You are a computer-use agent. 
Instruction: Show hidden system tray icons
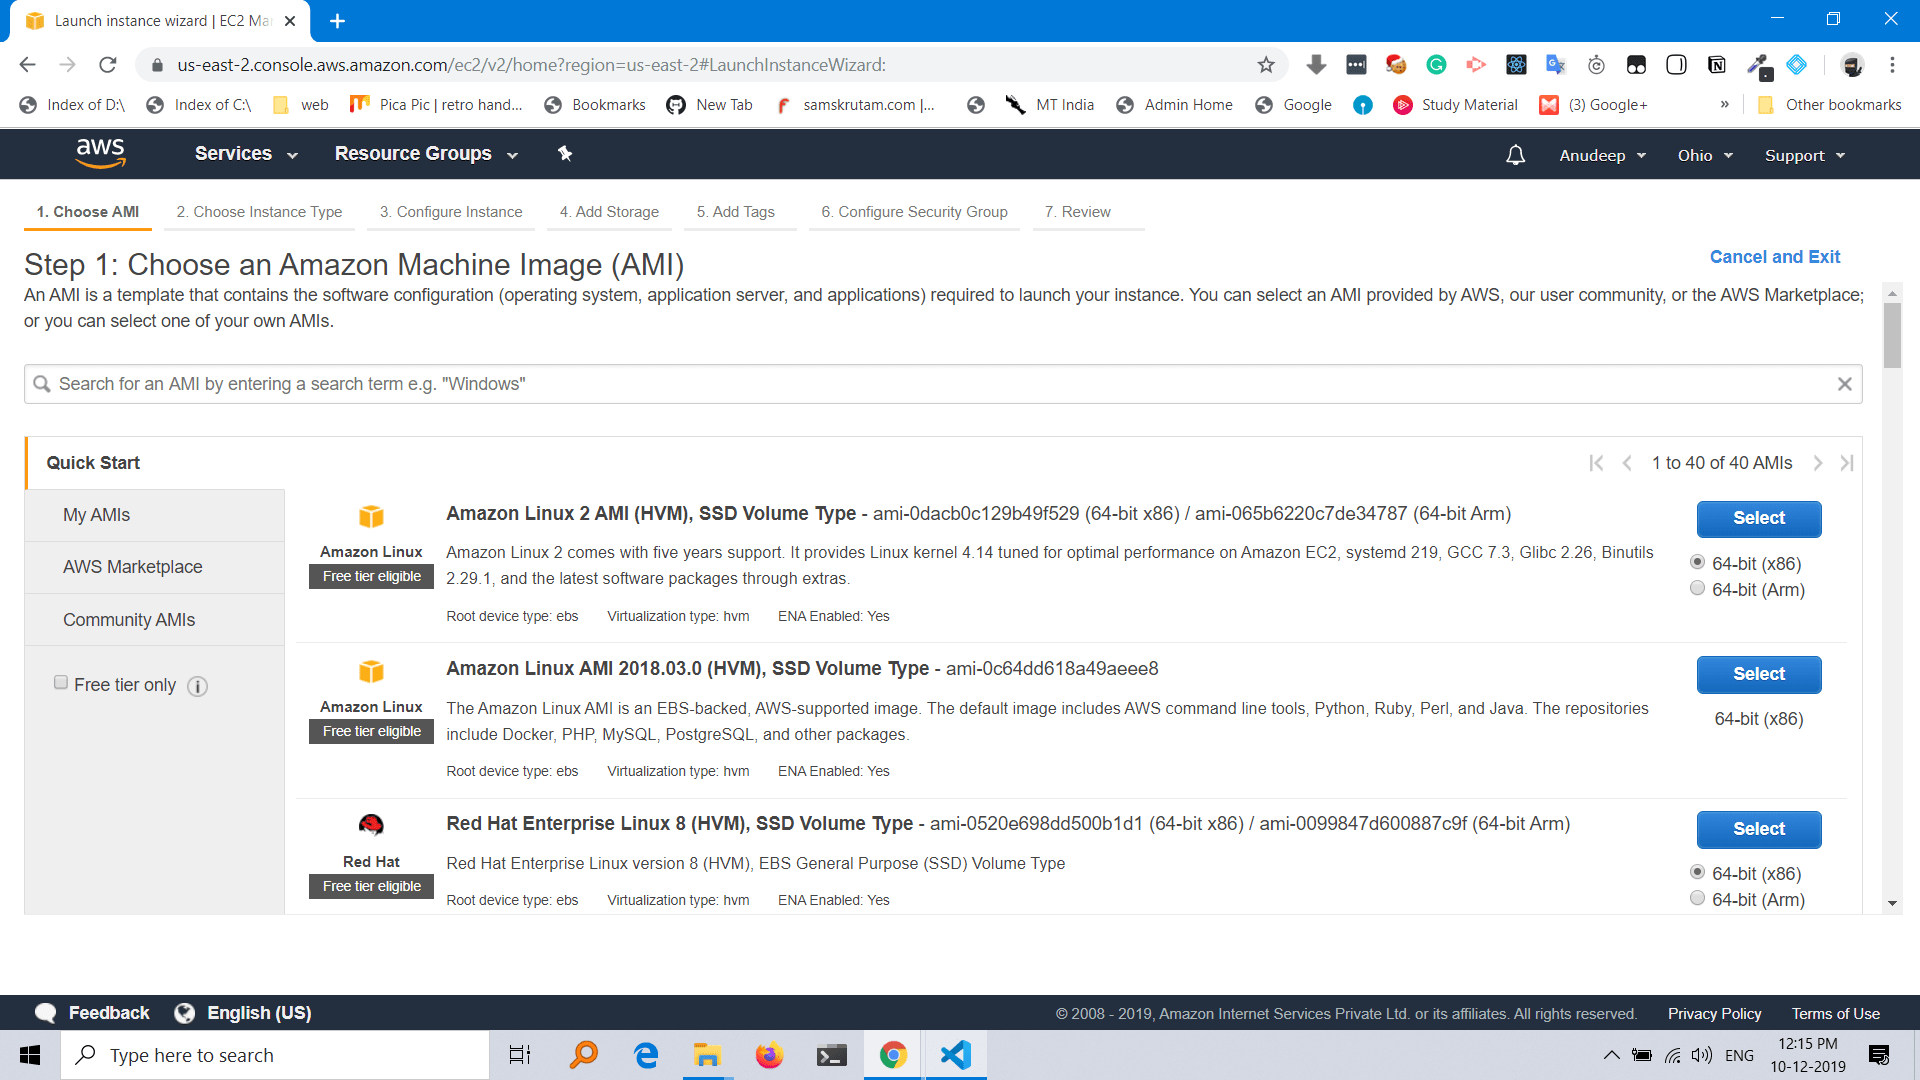[x=1611, y=1055]
